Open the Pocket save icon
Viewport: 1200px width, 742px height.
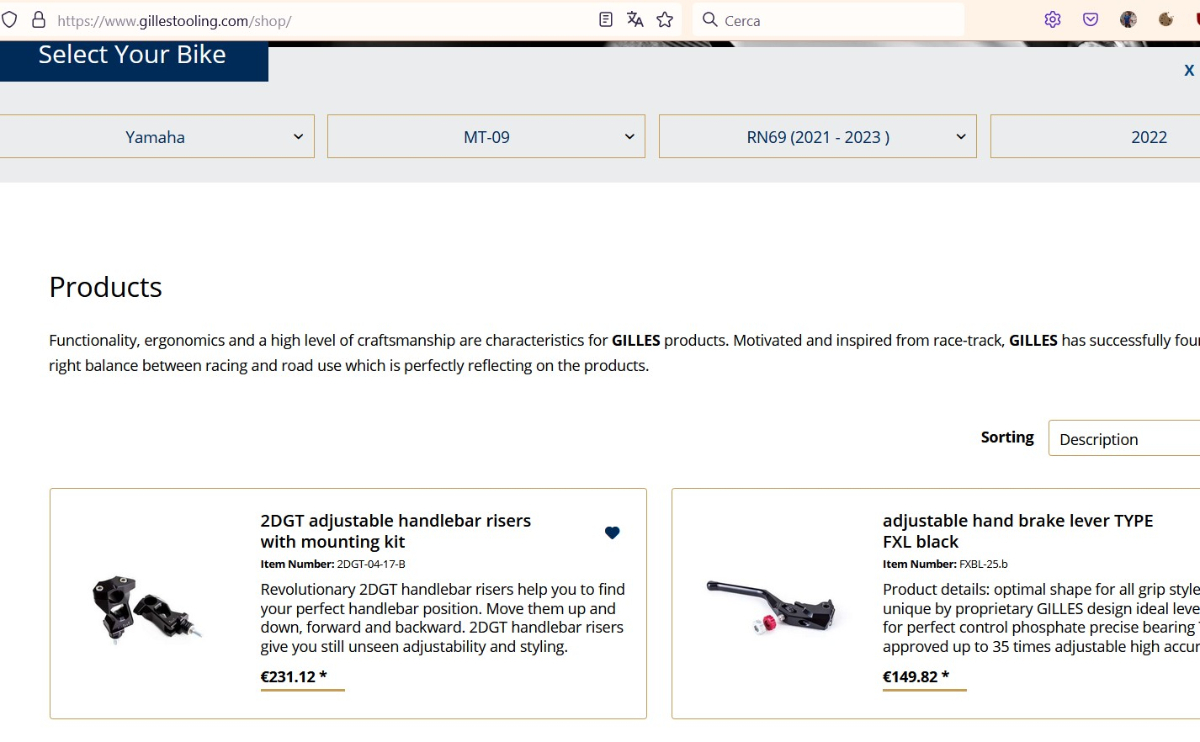(x=1091, y=20)
